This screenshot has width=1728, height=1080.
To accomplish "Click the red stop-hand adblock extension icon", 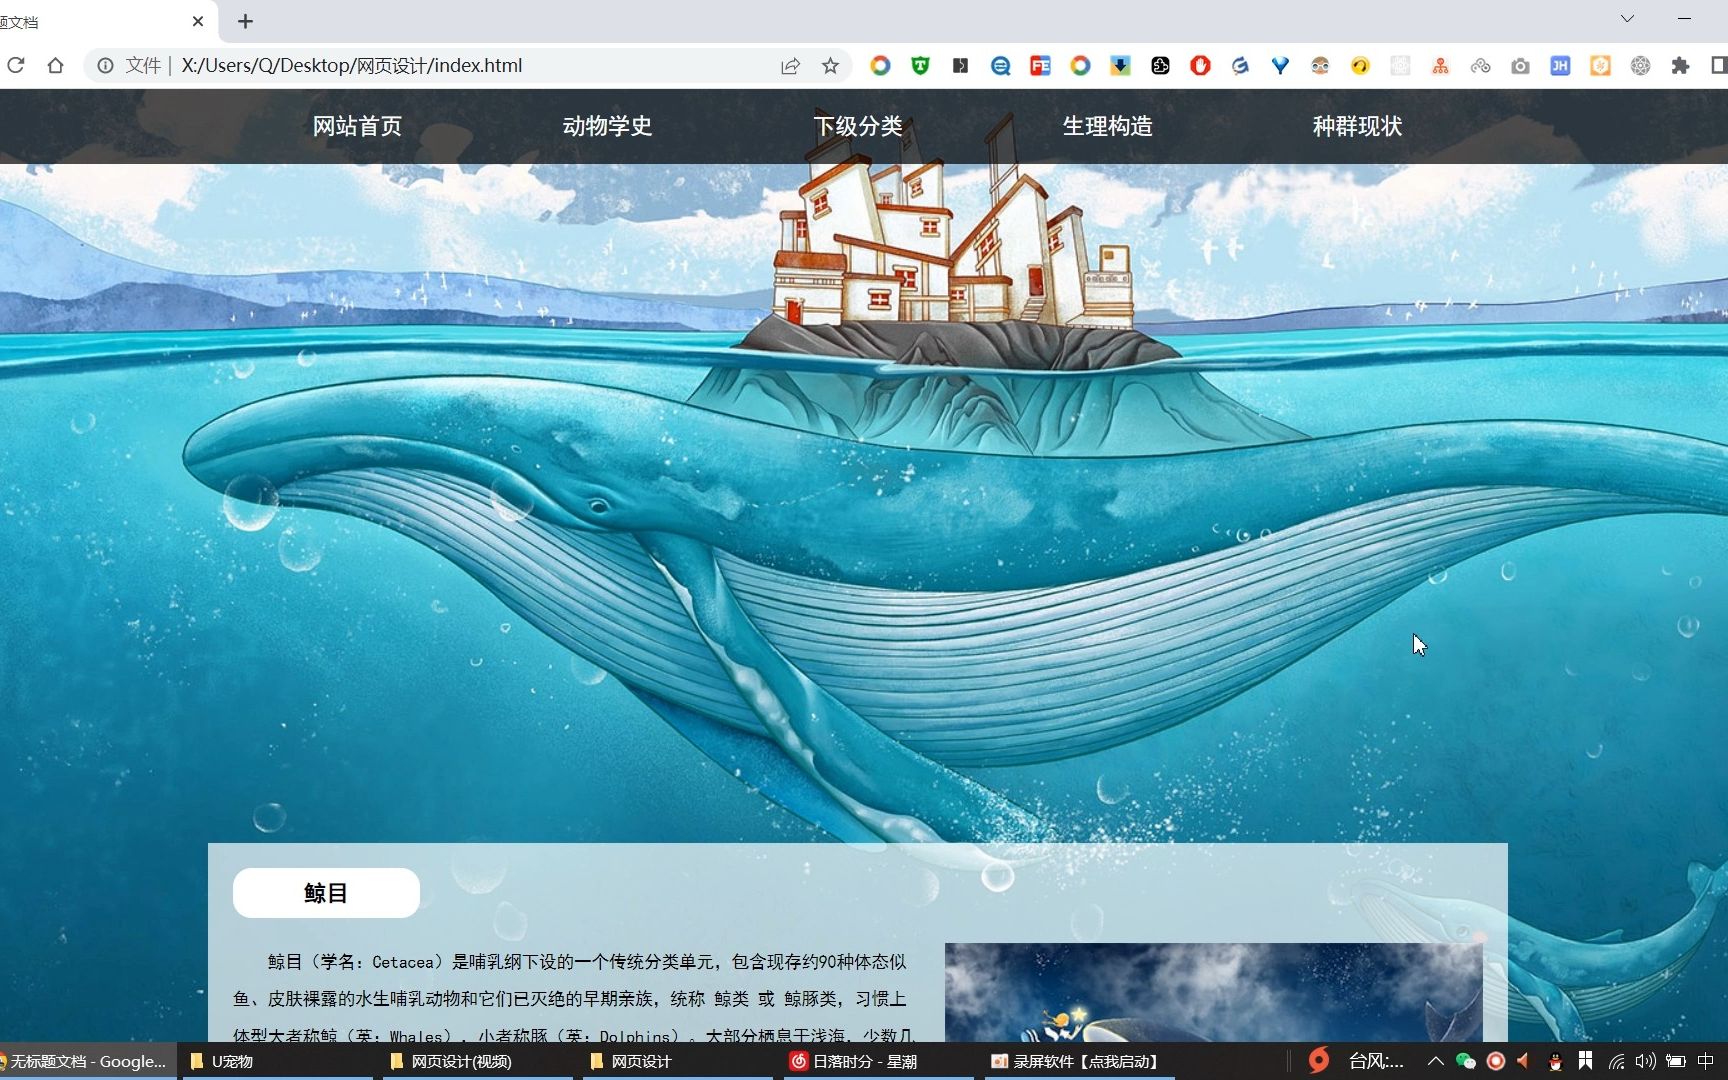I will point(1200,66).
